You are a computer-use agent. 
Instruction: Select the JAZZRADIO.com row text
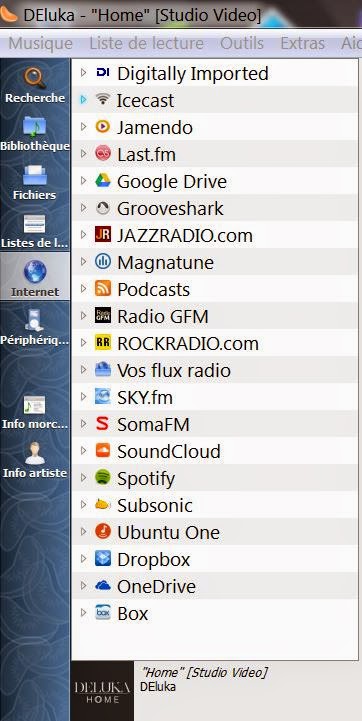coord(185,235)
